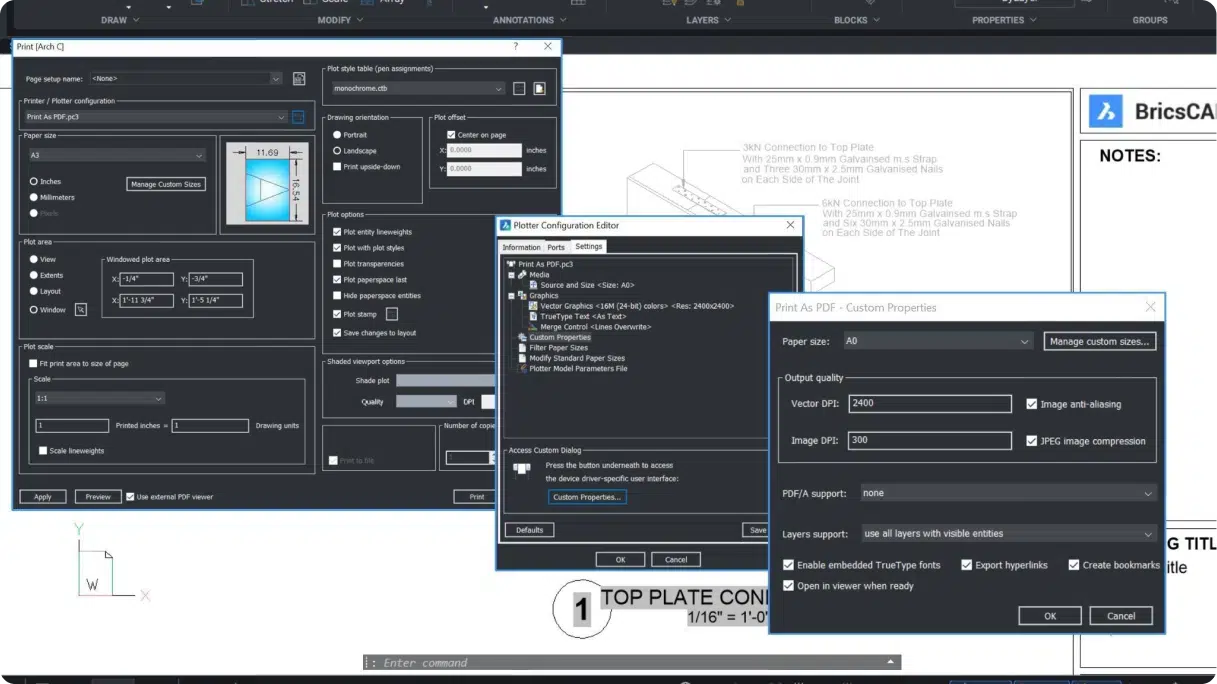Click the page setup icon beside Page setup name
Image resolution: width=1217 pixels, height=684 pixels.
tap(298, 78)
